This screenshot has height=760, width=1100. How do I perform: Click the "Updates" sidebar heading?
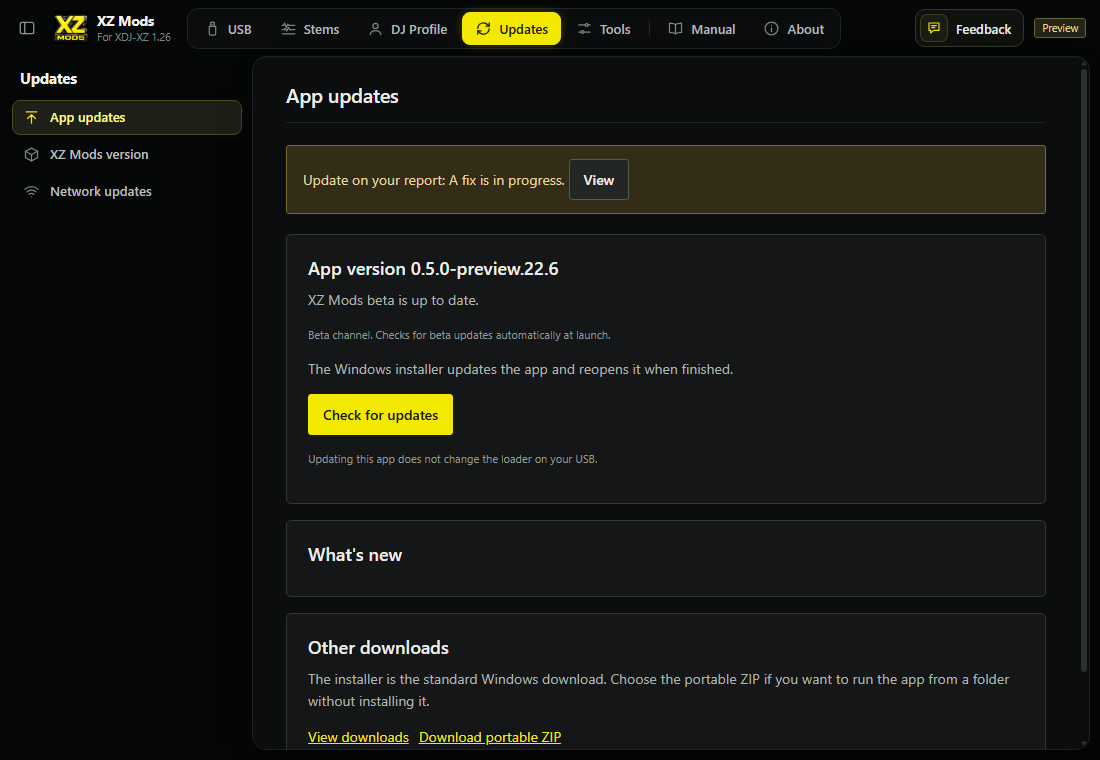[x=48, y=79]
